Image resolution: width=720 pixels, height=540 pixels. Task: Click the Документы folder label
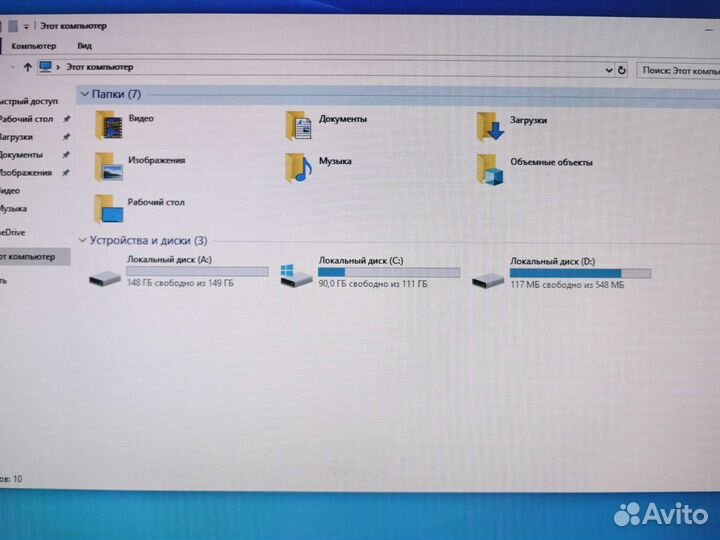[343, 119]
